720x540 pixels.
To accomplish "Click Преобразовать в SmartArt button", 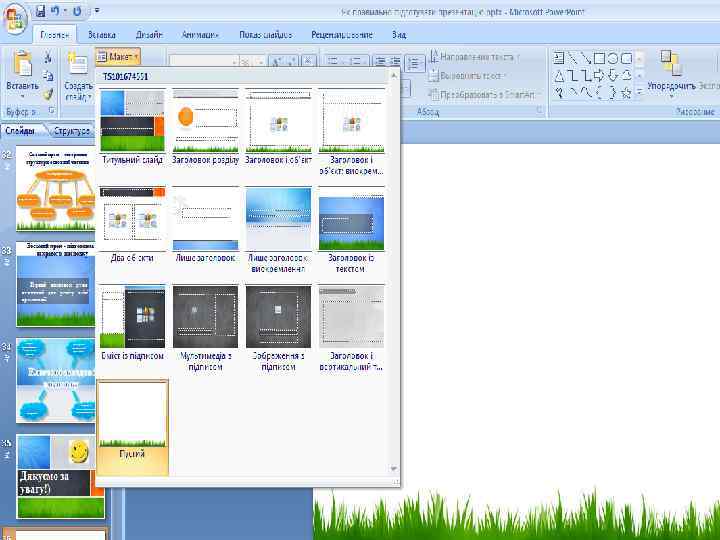I will pos(482,95).
